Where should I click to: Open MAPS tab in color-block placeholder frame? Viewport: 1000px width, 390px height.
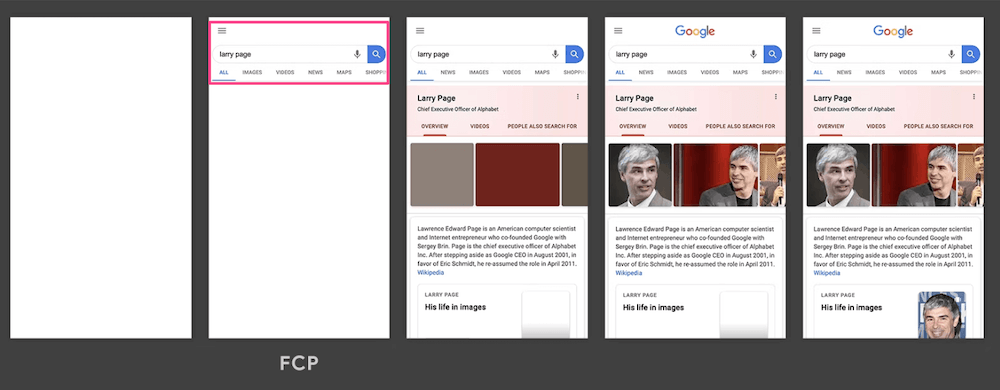542,73
